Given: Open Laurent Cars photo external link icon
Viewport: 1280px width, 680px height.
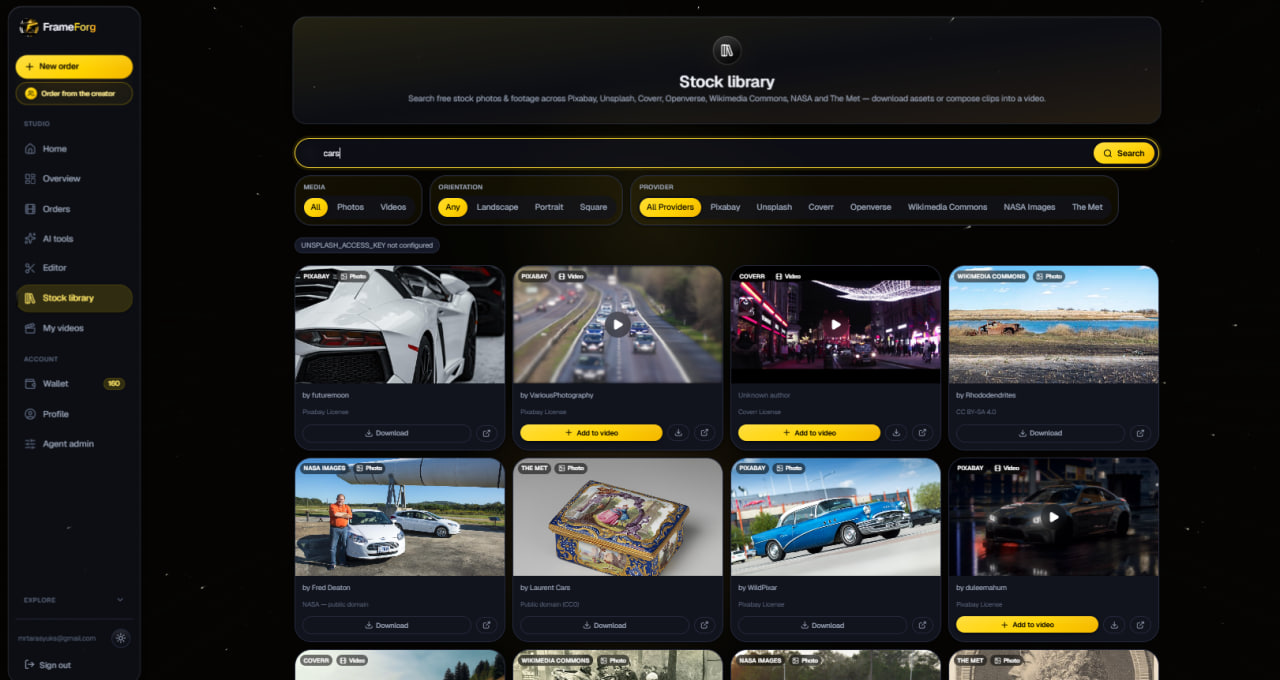Looking at the screenshot, I should tap(705, 625).
